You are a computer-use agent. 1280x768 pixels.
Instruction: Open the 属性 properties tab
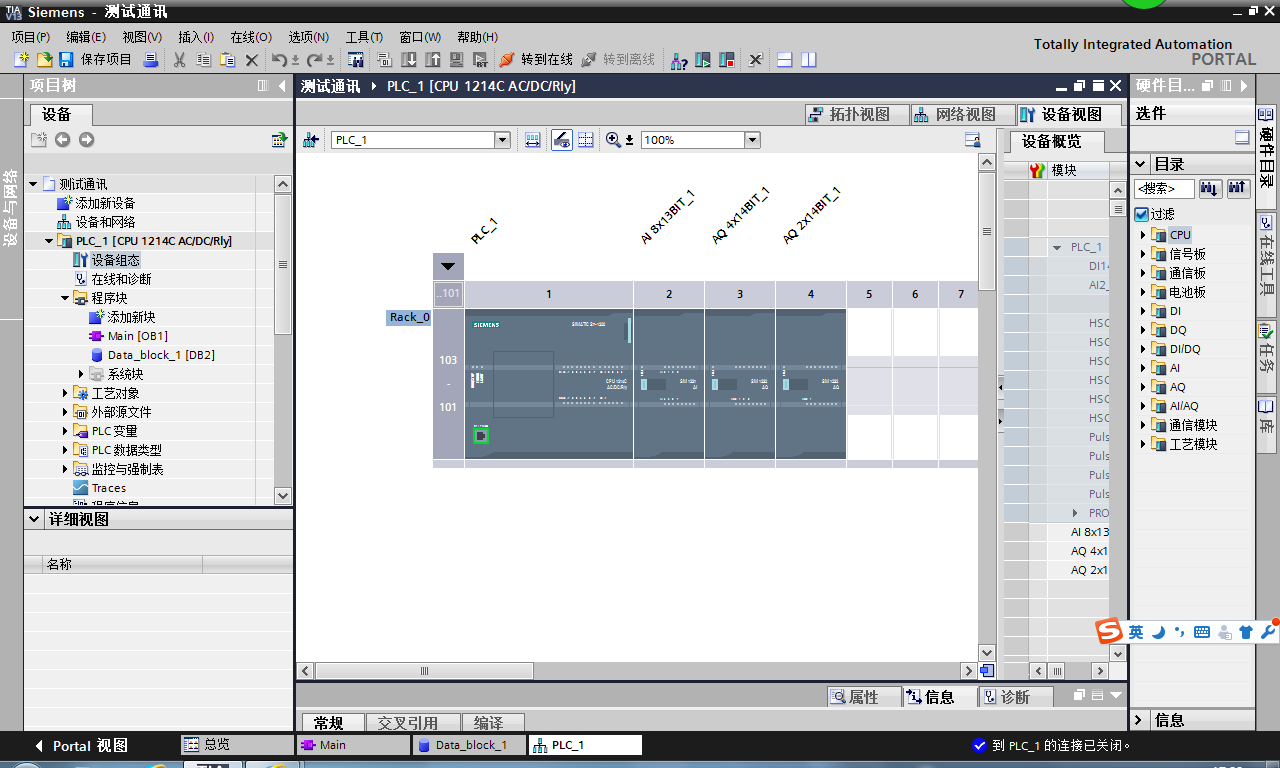coord(864,697)
